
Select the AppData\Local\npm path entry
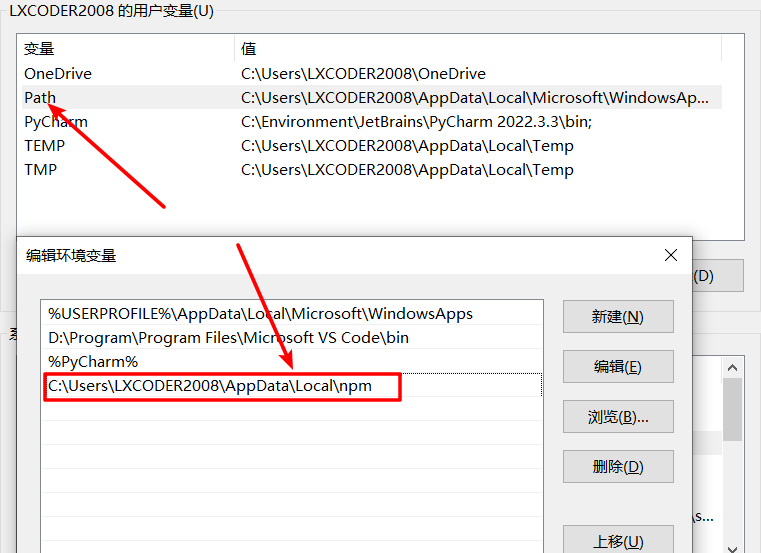[x=210, y=386]
